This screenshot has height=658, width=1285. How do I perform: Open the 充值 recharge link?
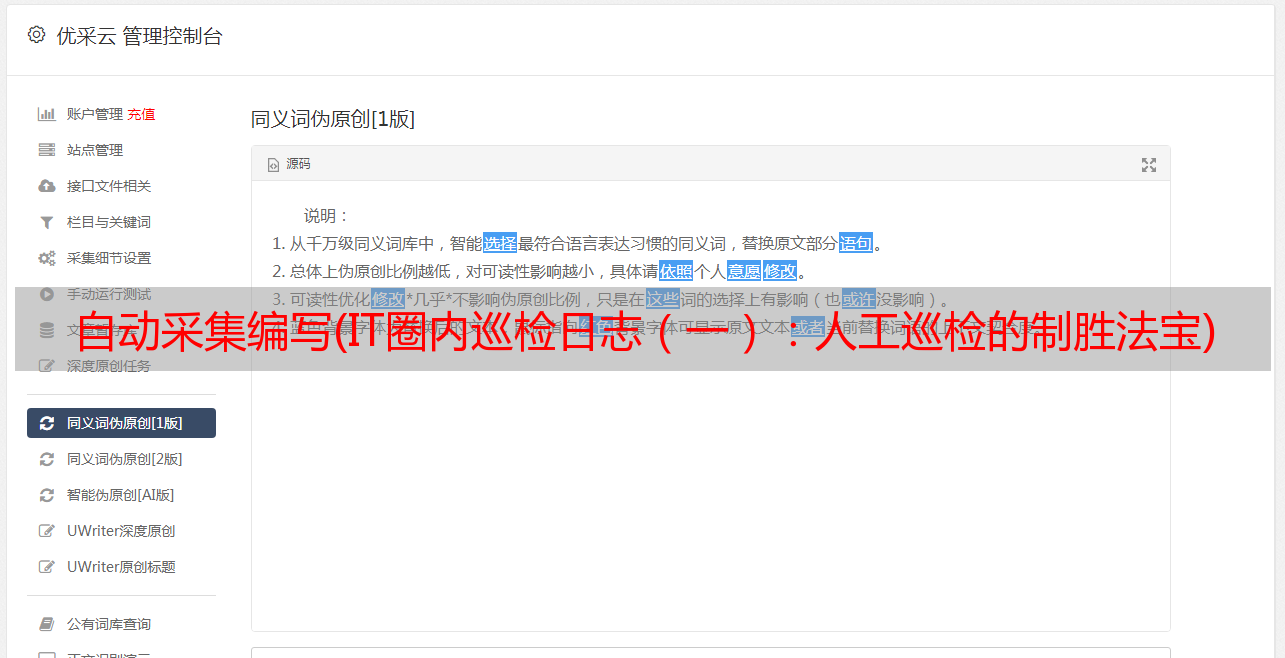(141, 114)
